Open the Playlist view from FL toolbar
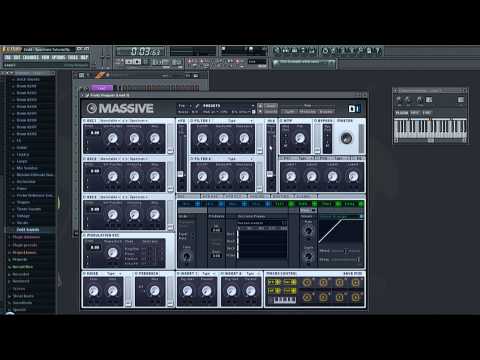Image resolution: width=480 pixels, height=360 pixels. coord(277,51)
